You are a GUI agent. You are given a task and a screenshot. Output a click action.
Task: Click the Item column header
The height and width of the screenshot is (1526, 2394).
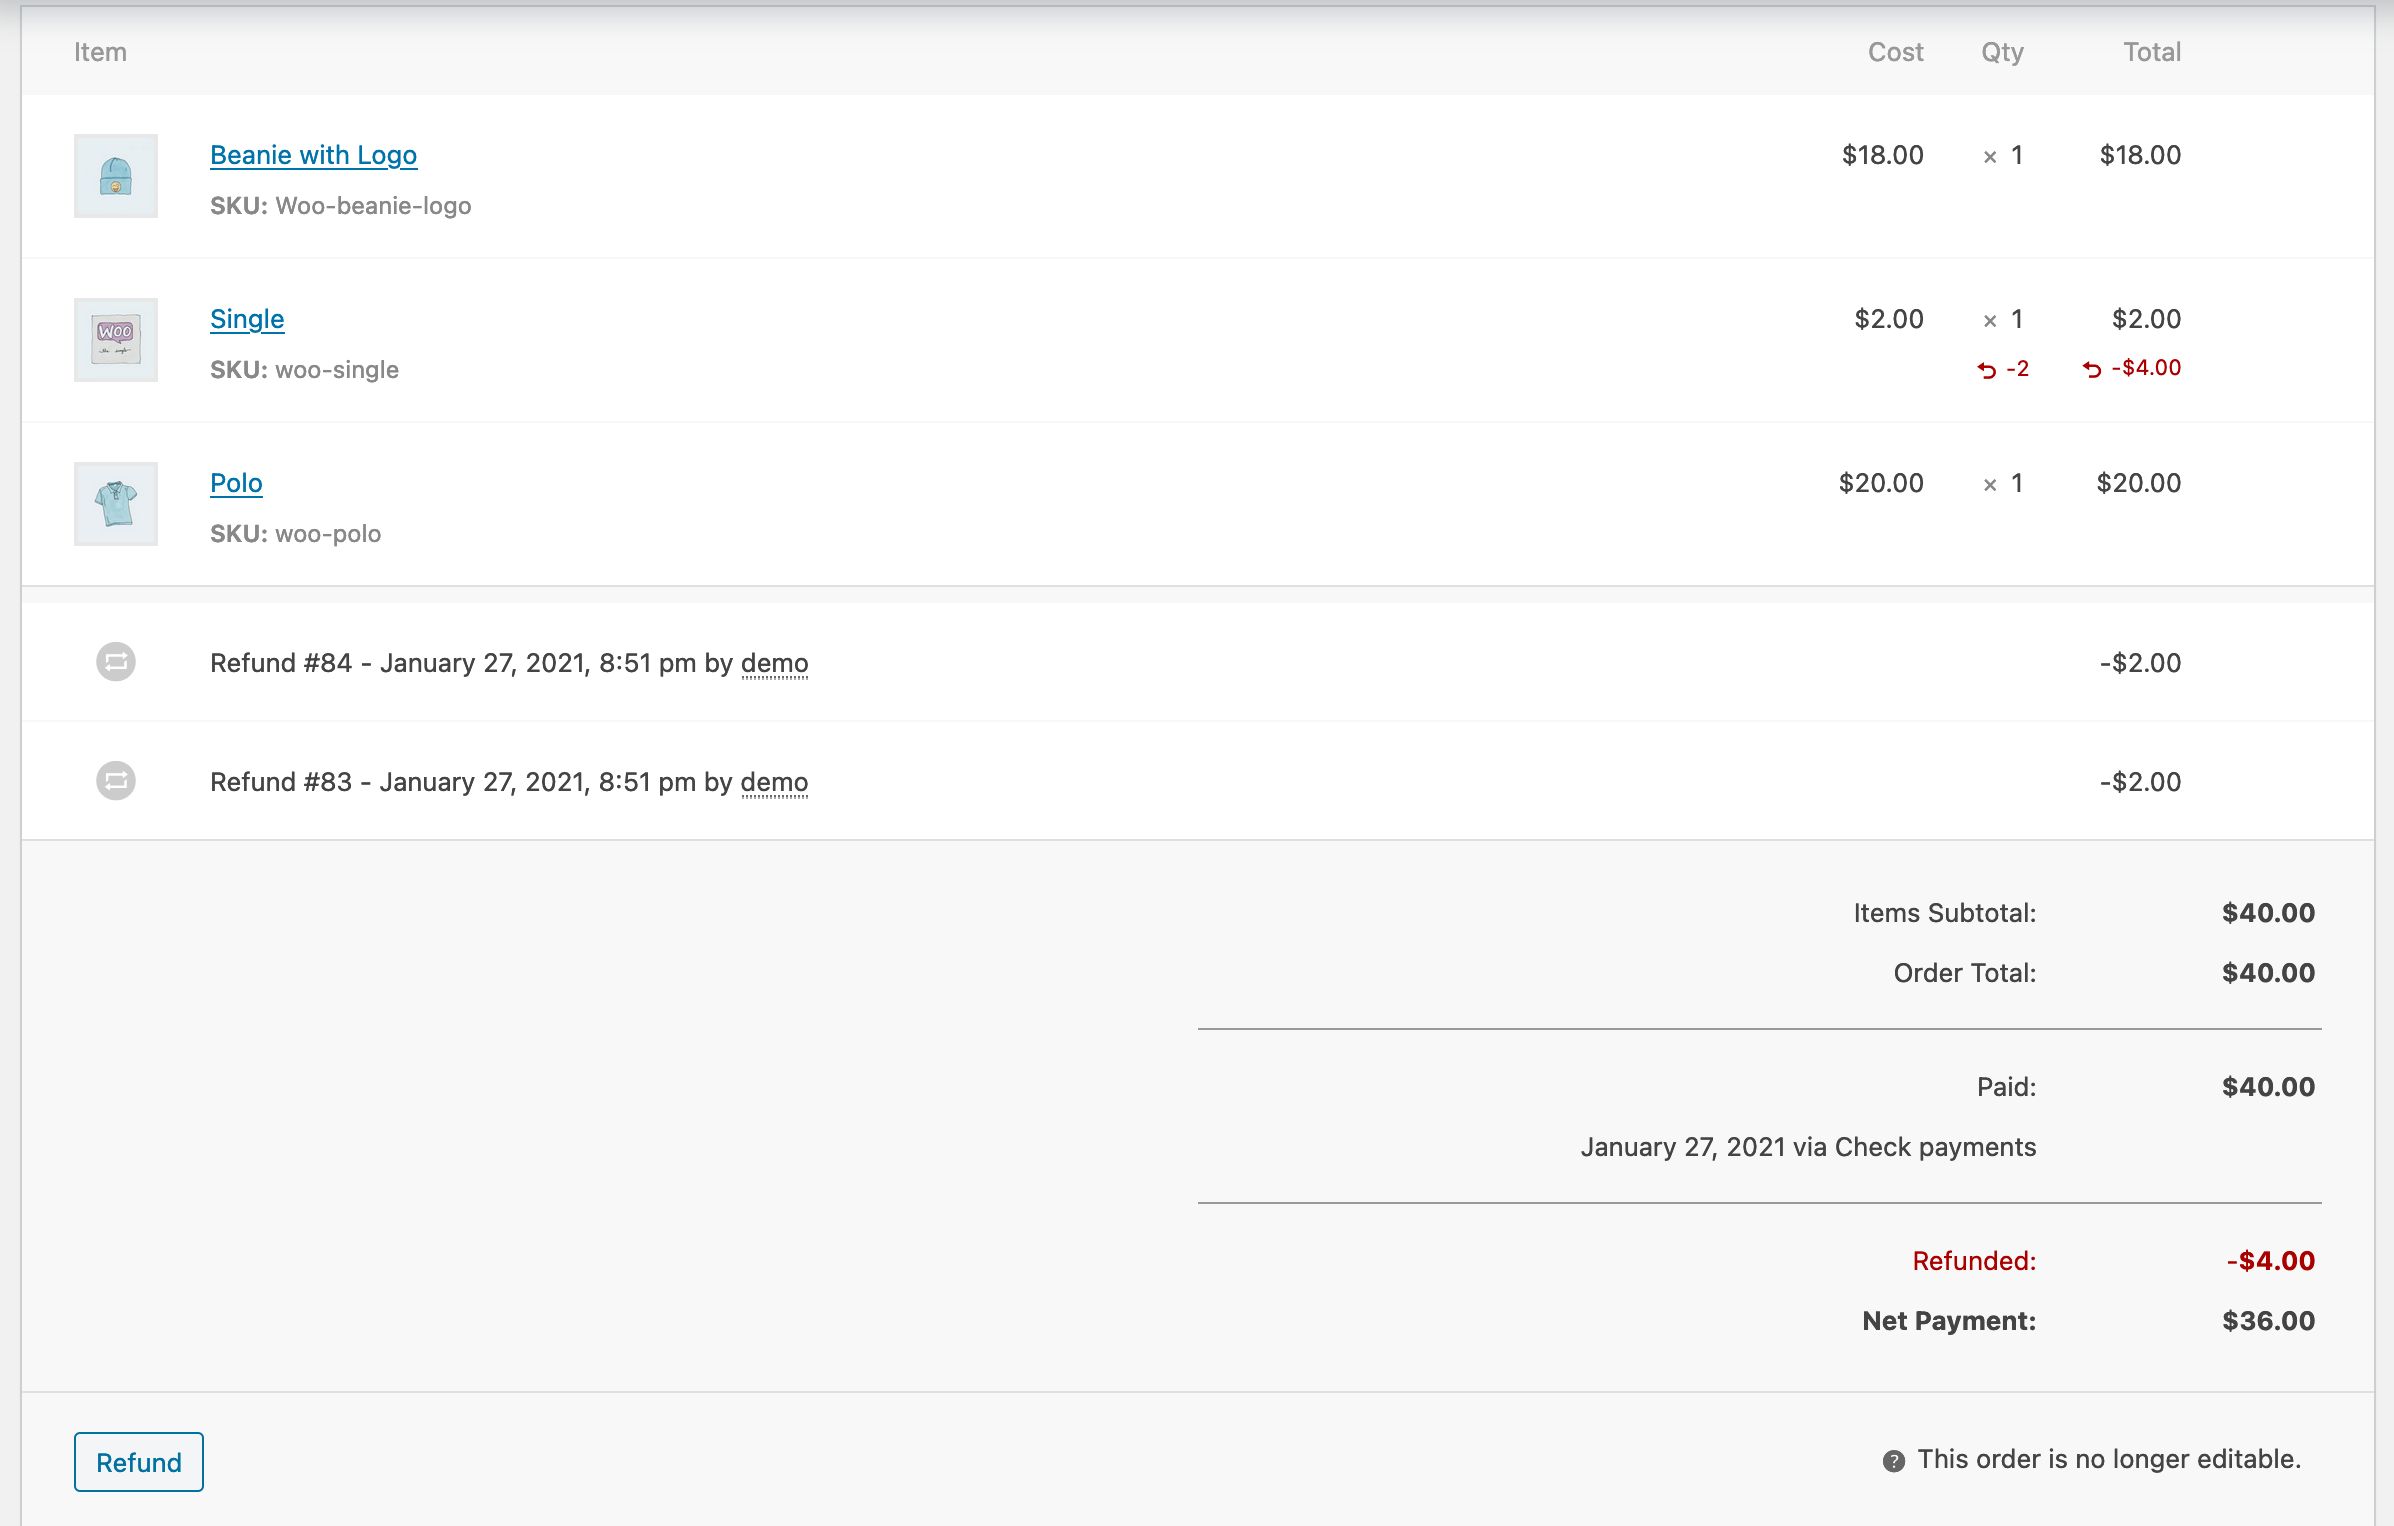(100, 52)
